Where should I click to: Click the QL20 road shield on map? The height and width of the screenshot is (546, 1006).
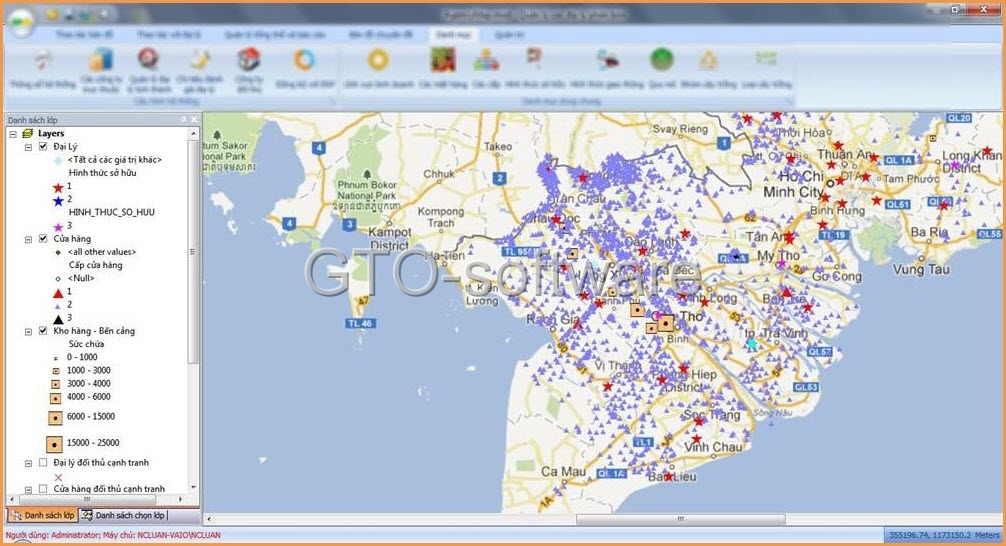coord(959,119)
